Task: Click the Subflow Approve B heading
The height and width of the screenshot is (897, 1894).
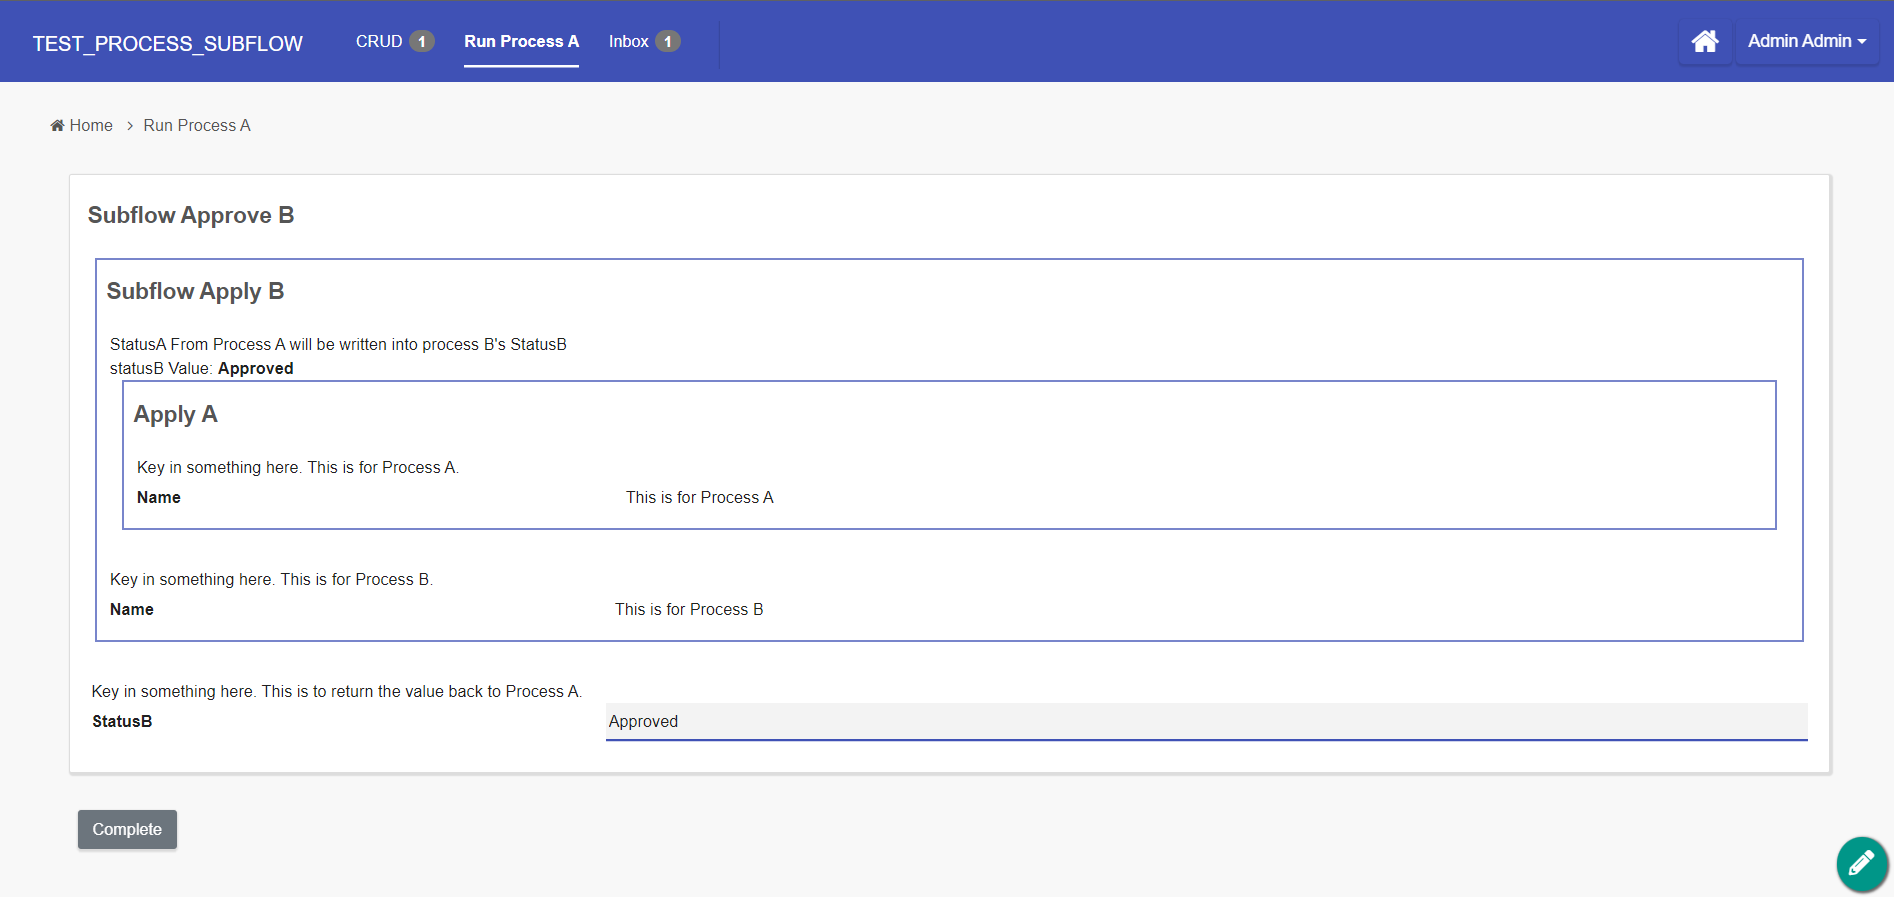Action: click(191, 215)
